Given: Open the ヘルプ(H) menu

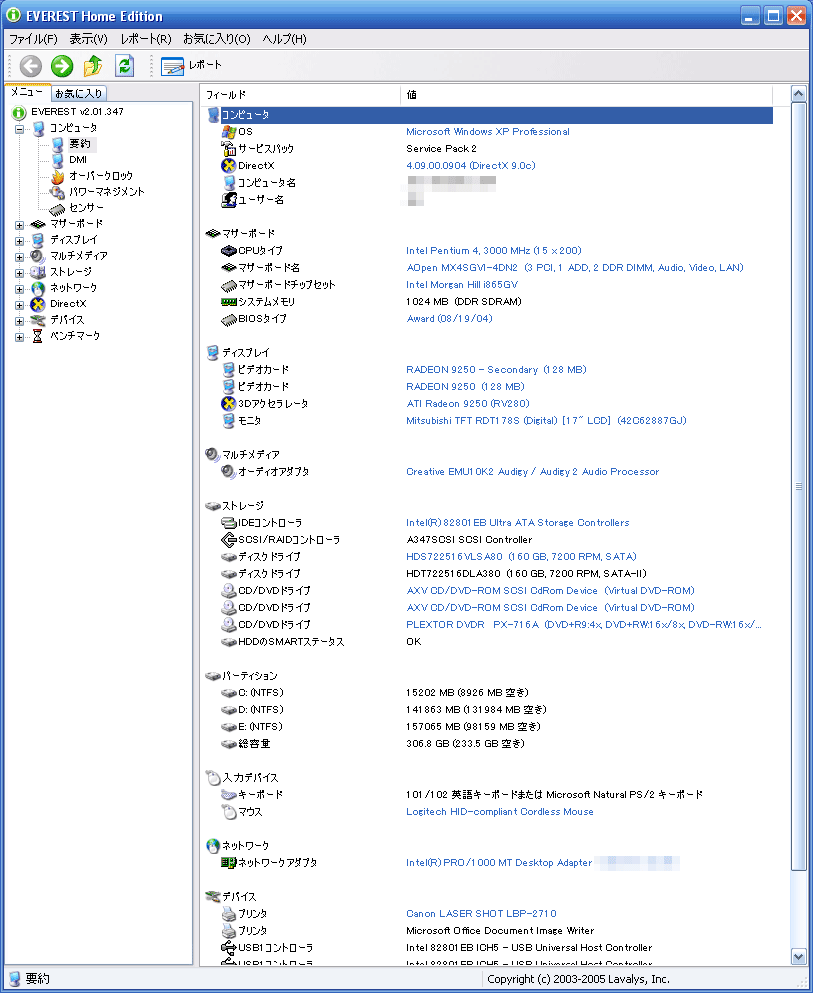Looking at the screenshot, I should (284, 39).
